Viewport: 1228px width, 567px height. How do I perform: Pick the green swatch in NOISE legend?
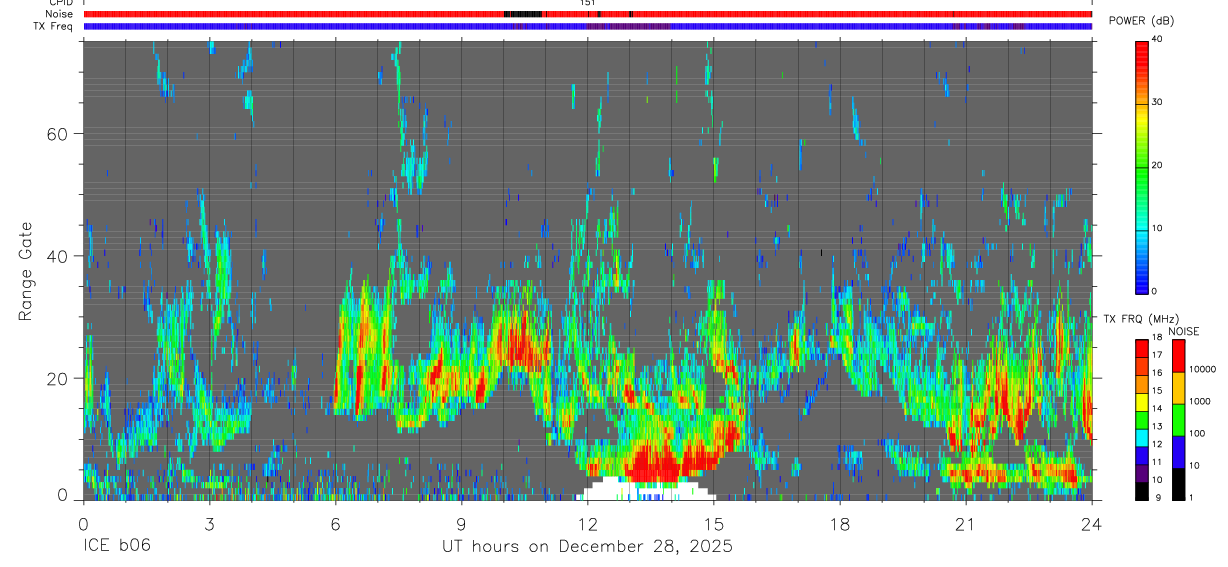[1178, 420]
